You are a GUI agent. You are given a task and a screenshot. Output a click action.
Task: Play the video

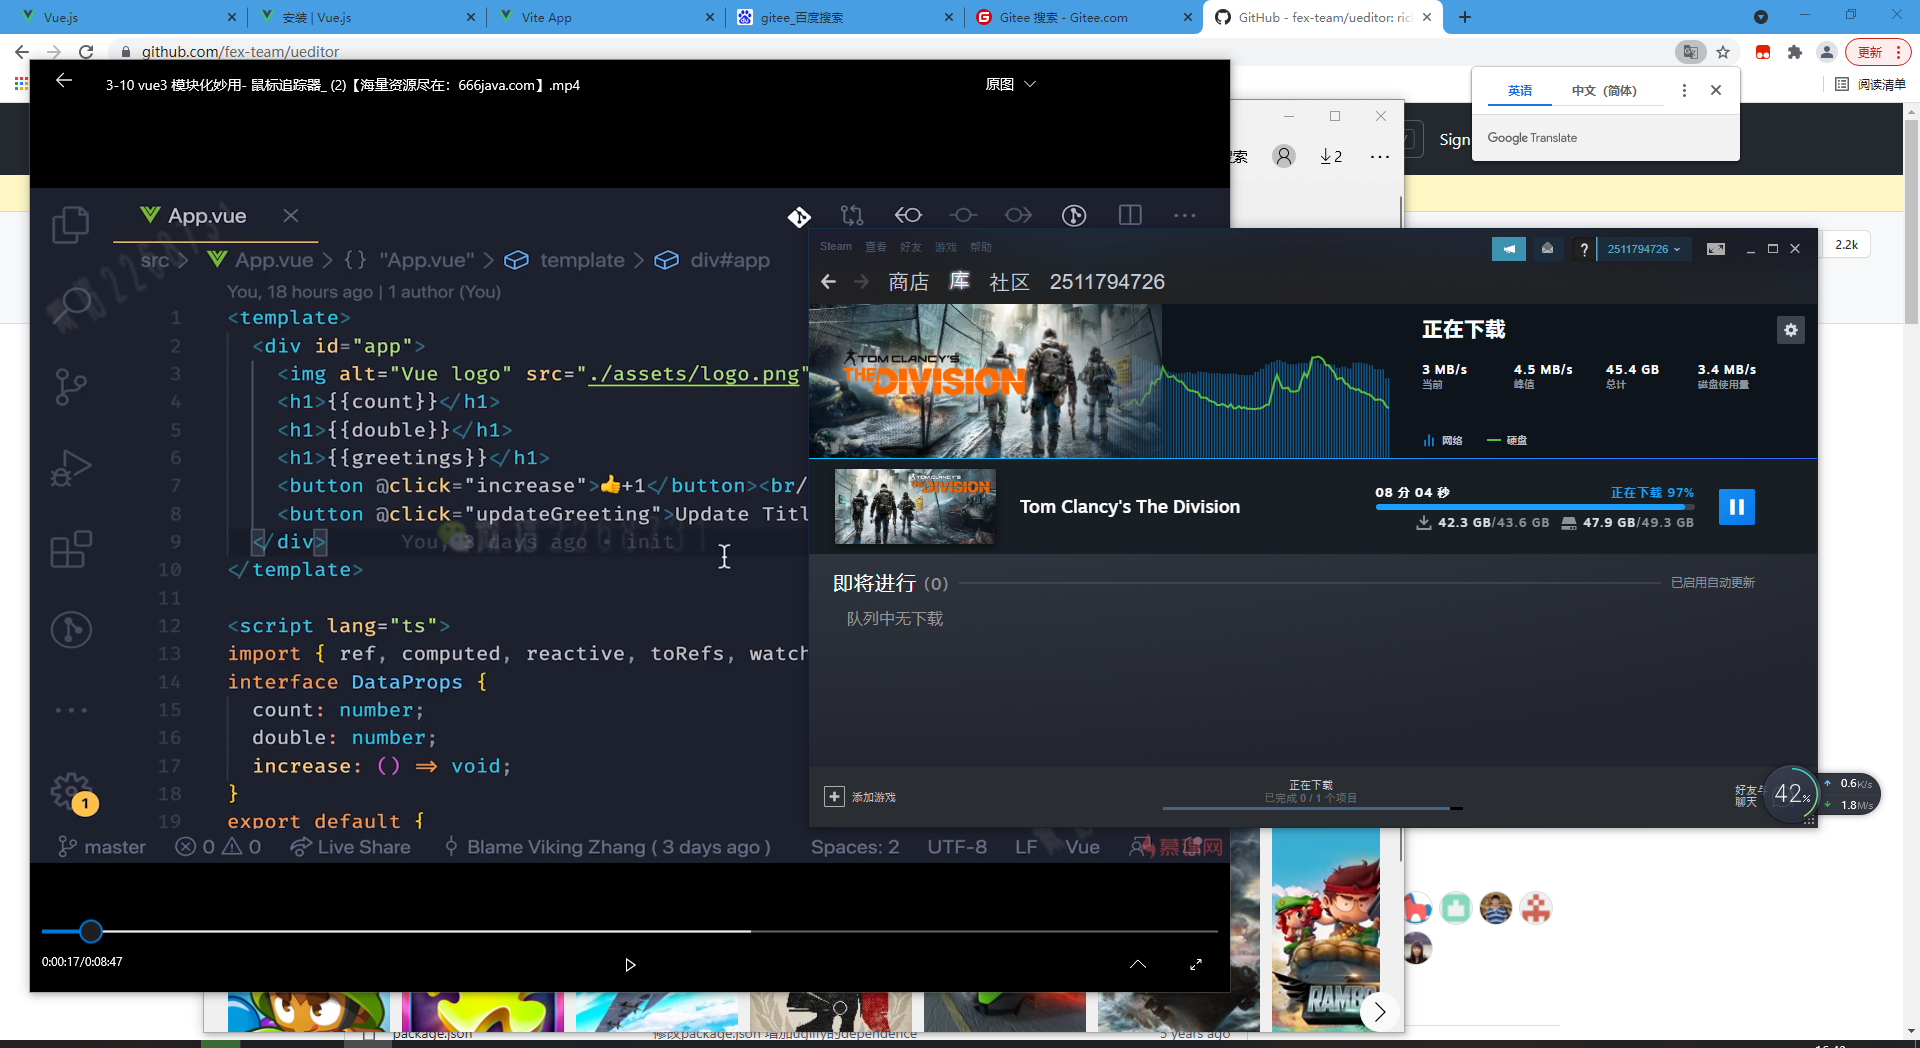point(630,965)
